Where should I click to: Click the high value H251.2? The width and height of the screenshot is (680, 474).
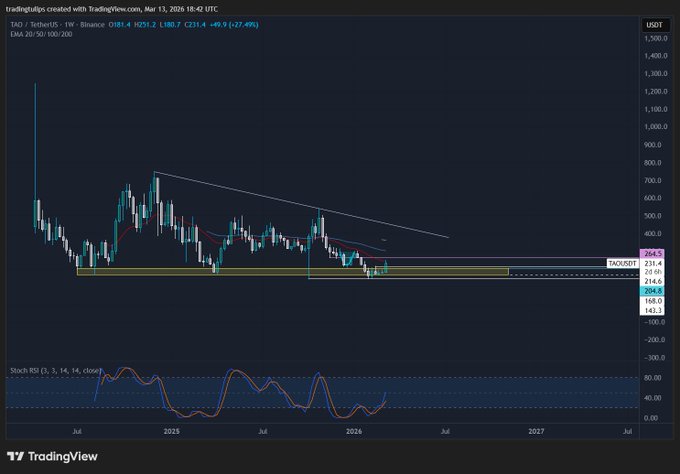coord(145,25)
